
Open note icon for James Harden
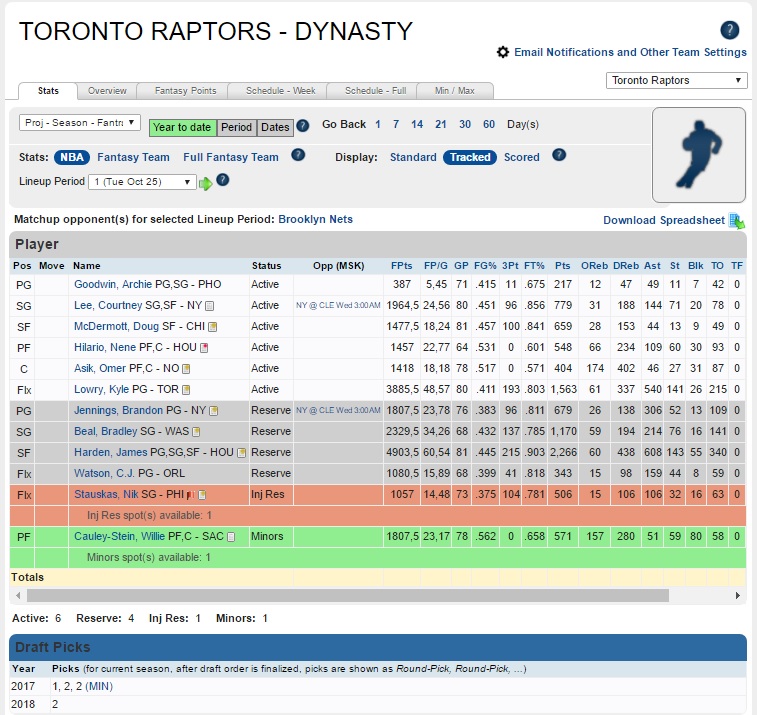pos(241,453)
